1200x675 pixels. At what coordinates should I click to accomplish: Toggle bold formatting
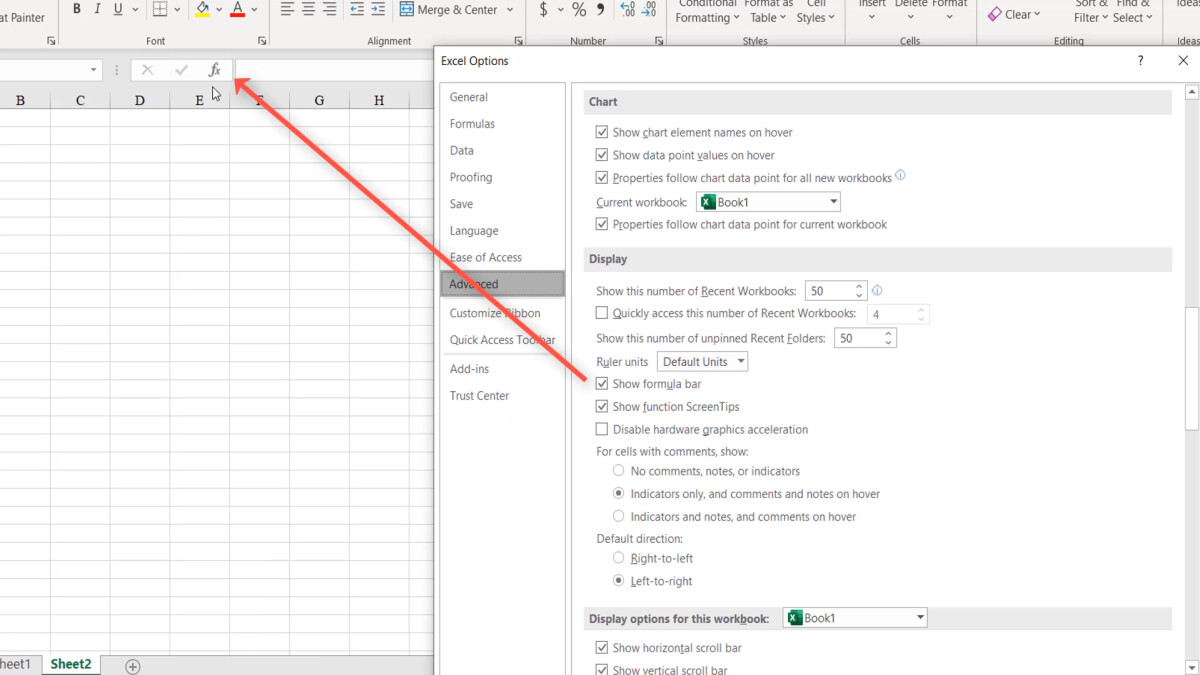click(x=76, y=8)
